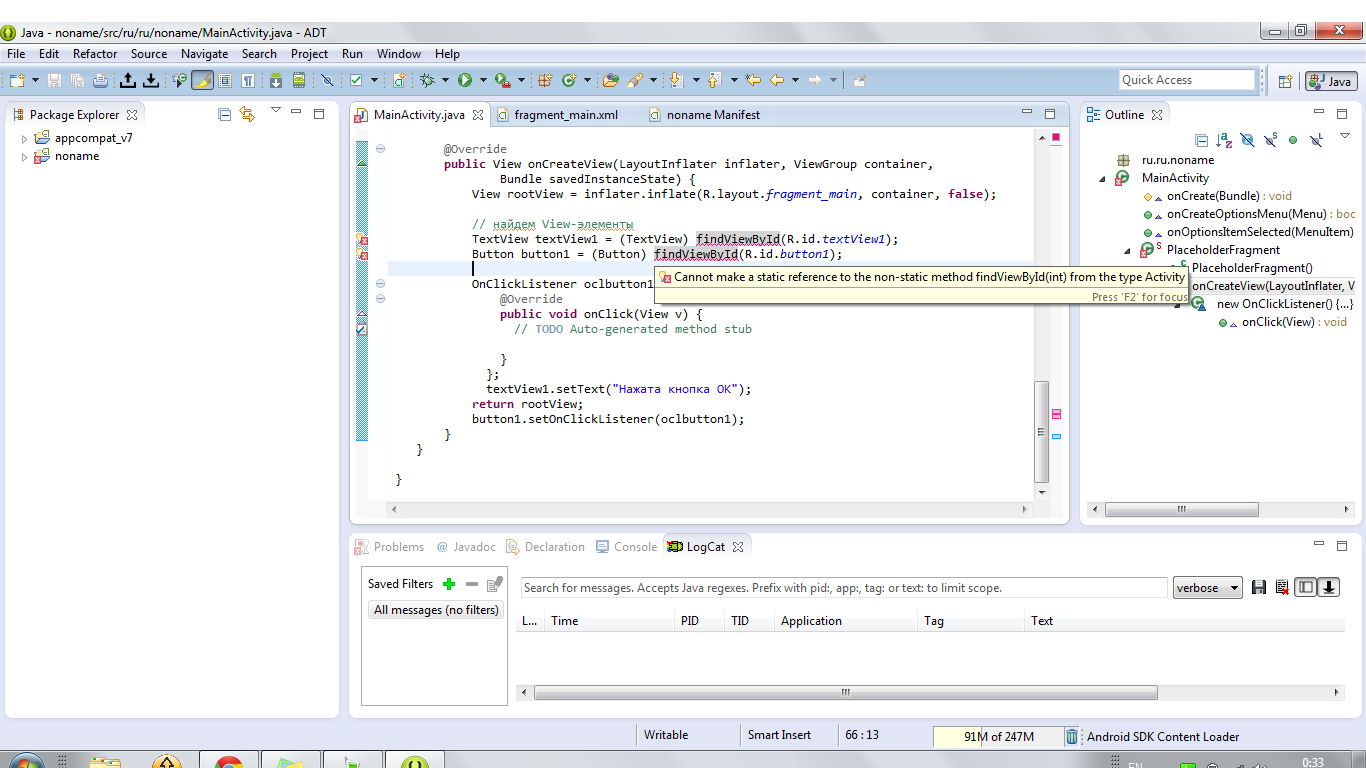
Task: Save LogCat log with the floppy disk icon
Action: click(x=1259, y=588)
